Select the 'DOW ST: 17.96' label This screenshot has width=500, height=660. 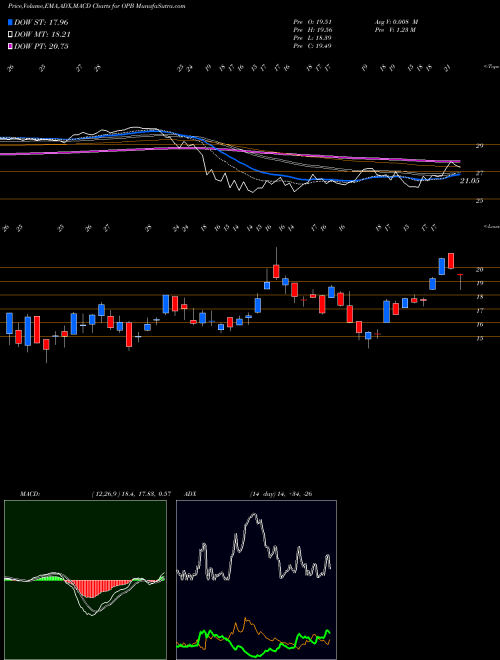[x=41, y=22]
